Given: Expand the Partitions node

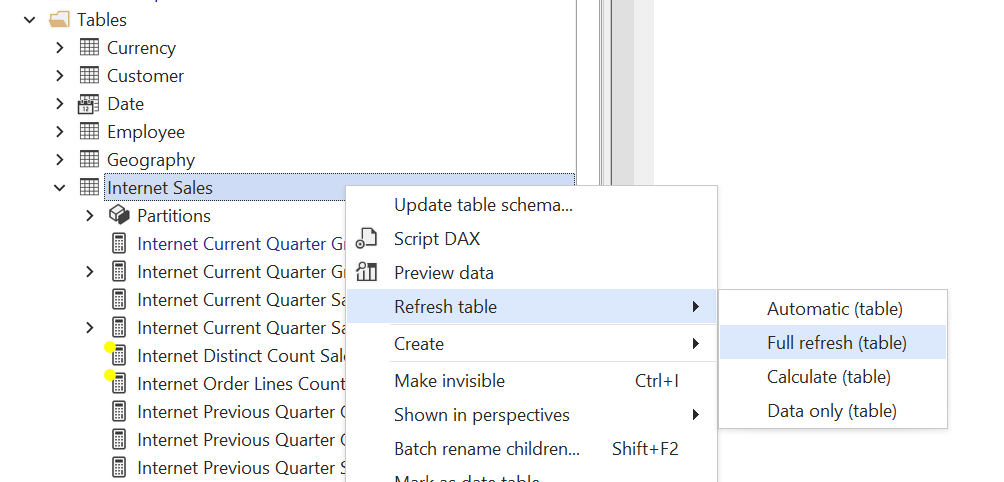Looking at the screenshot, I should 90,216.
